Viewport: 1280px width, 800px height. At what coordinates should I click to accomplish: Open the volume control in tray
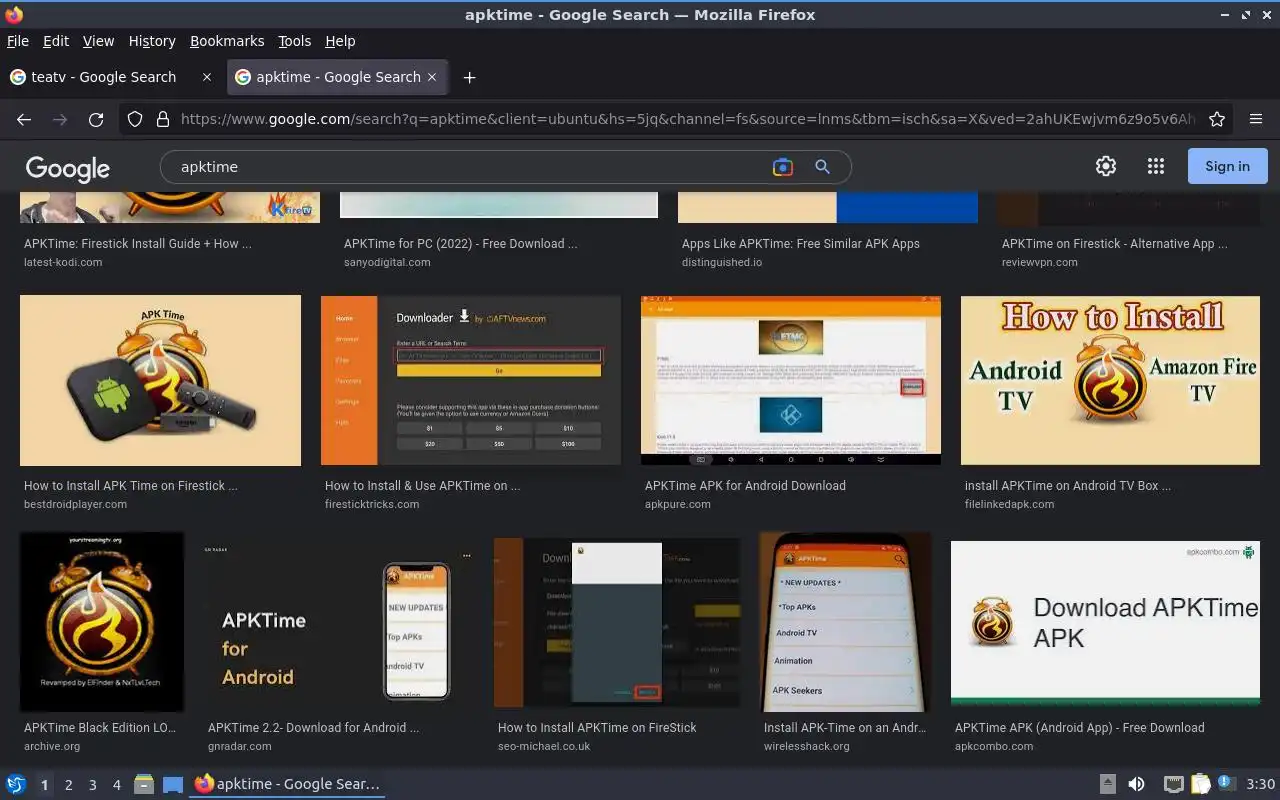coord(1137,784)
